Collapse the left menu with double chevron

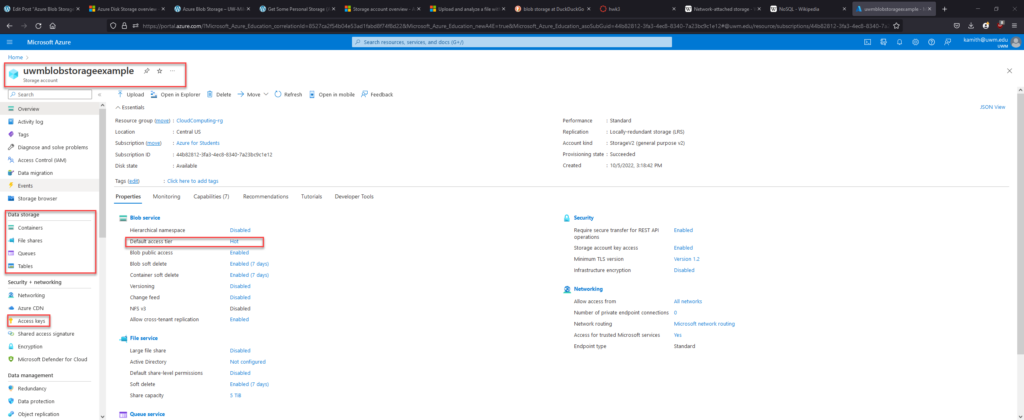click(x=100, y=95)
